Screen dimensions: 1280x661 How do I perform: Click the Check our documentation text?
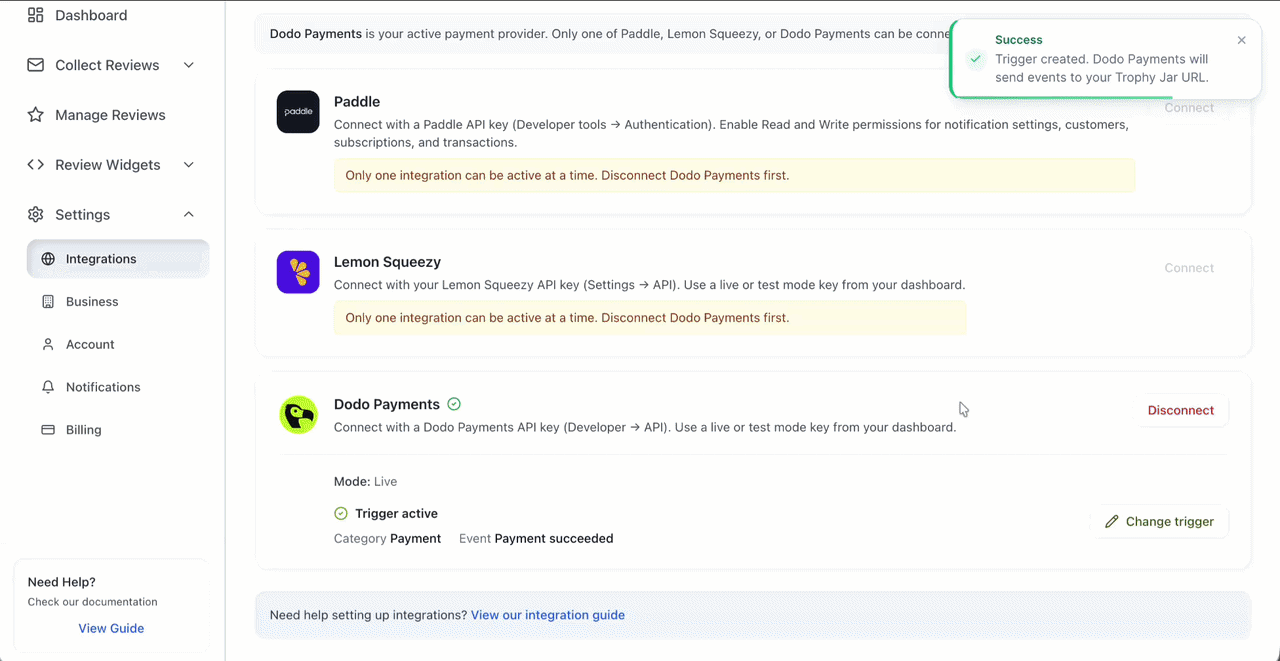coord(93,602)
